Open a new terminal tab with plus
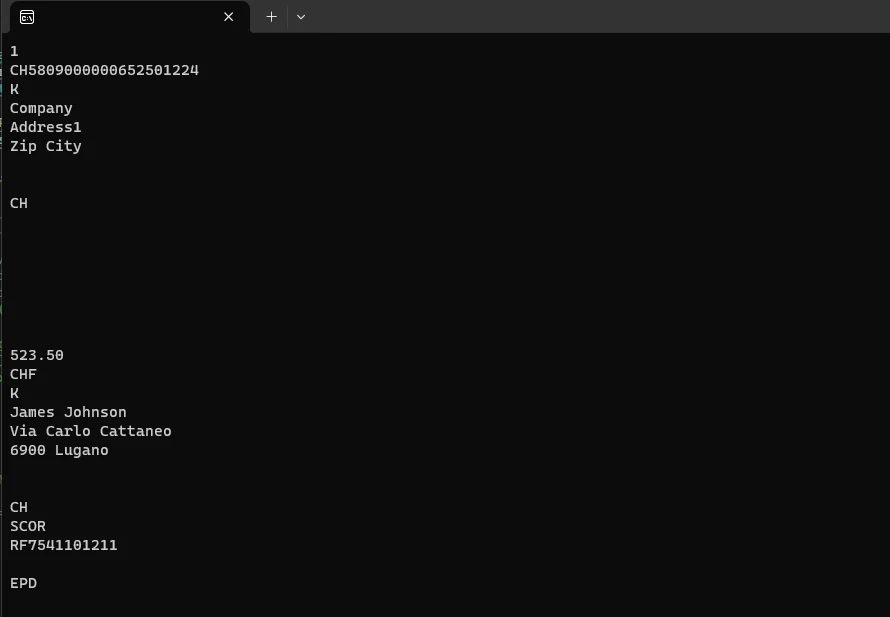The width and height of the screenshot is (890, 617). click(271, 17)
